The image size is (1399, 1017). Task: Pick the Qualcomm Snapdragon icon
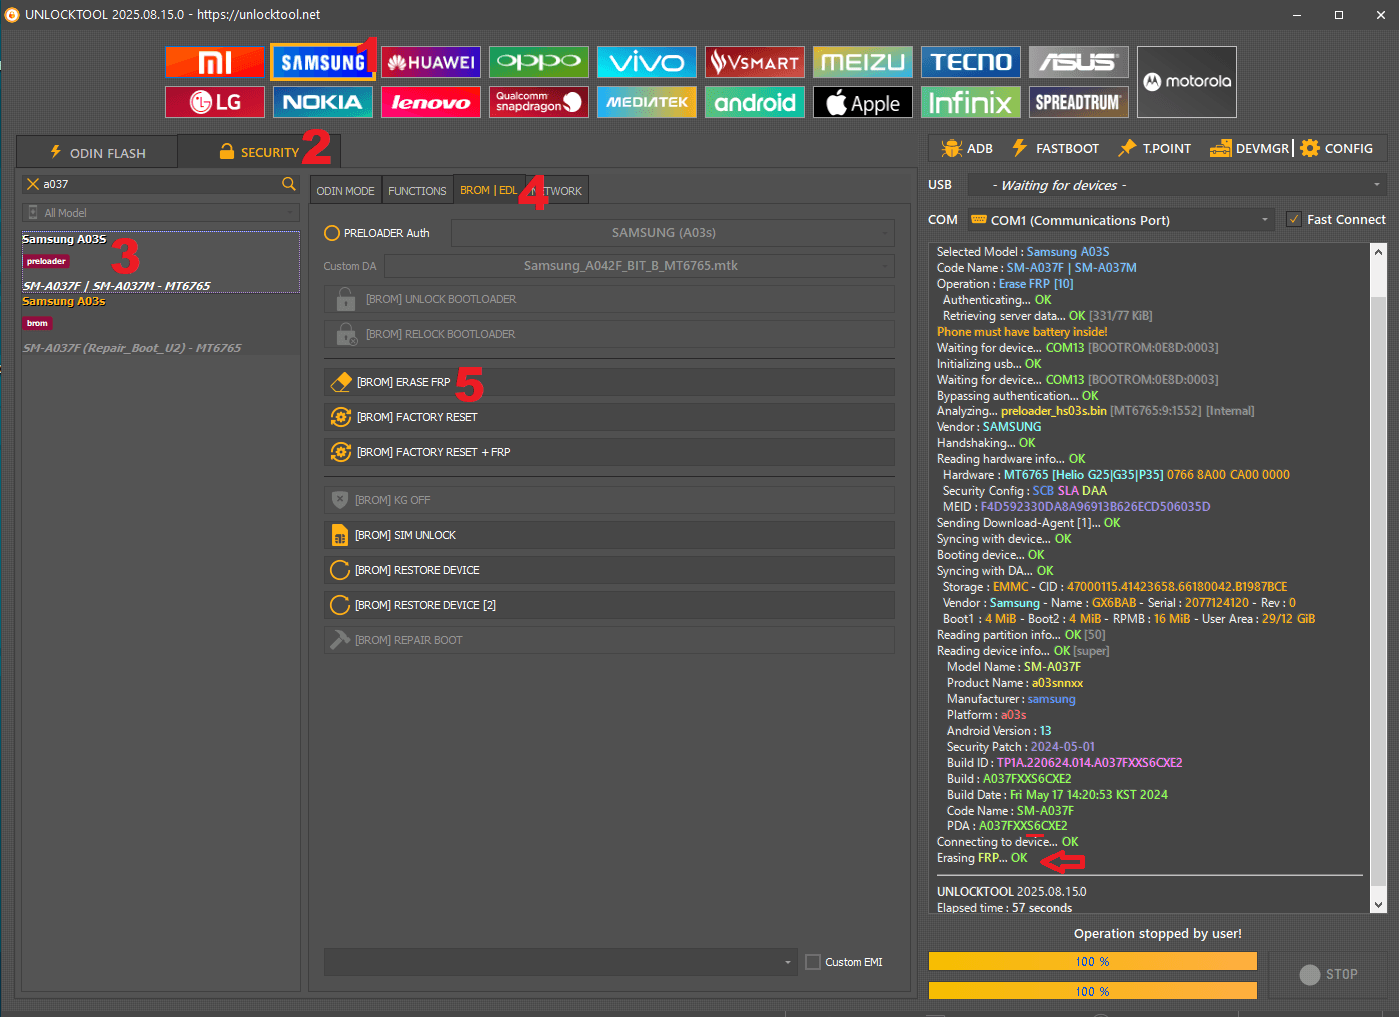click(x=539, y=102)
